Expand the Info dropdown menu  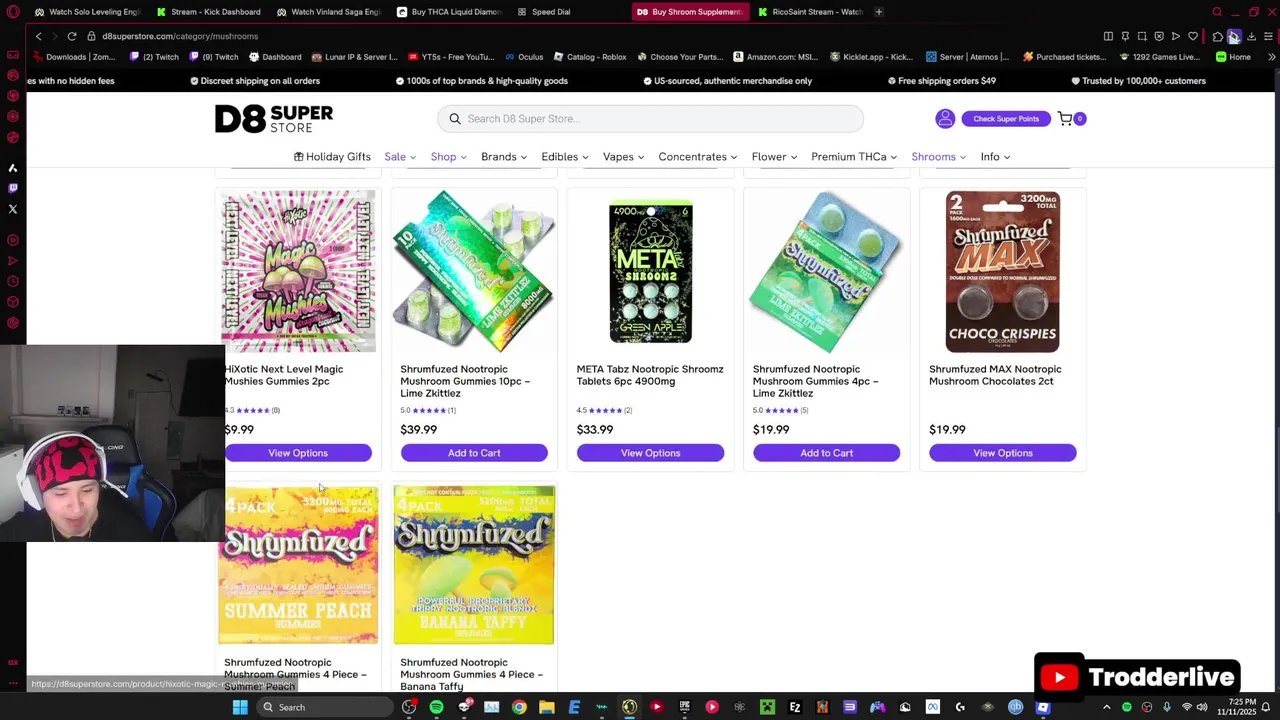click(995, 157)
